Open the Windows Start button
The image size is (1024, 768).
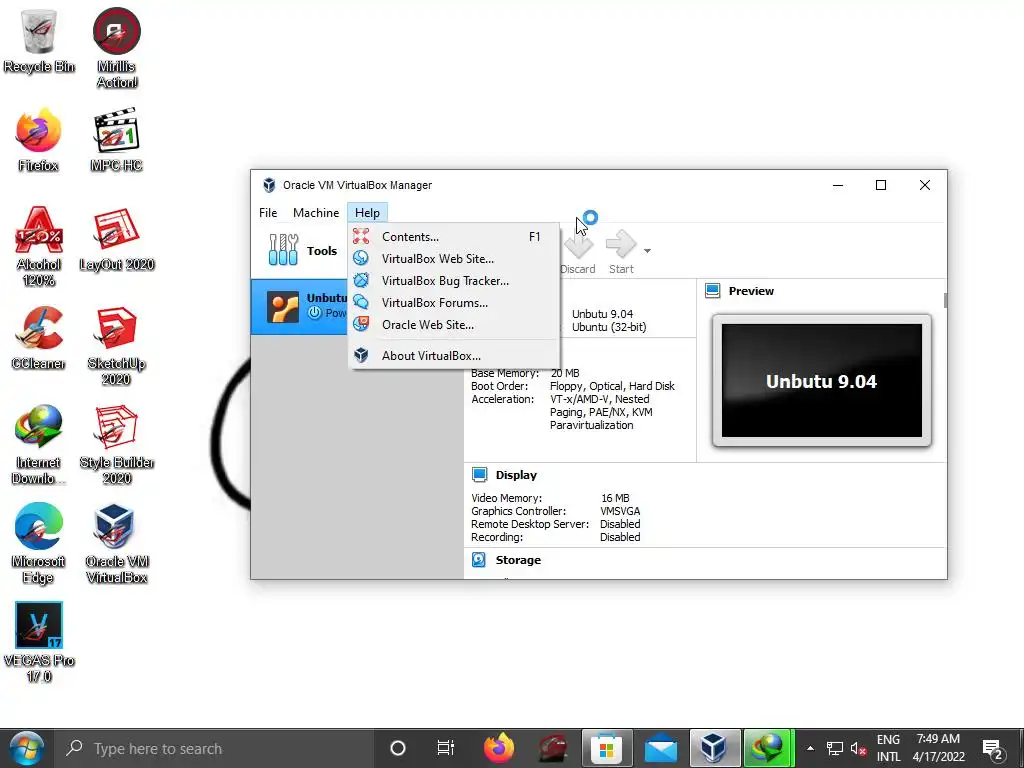coord(25,748)
